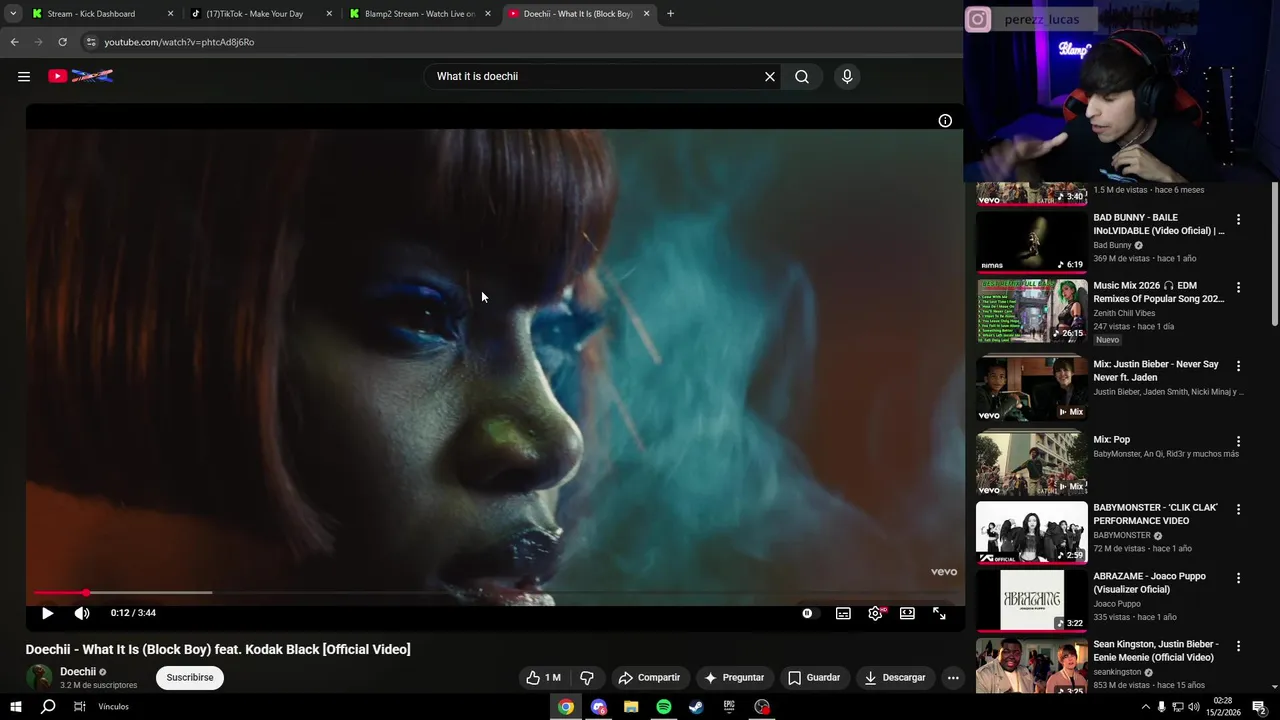Reload the current page
Screen dimensions: 1280x720
62,42
